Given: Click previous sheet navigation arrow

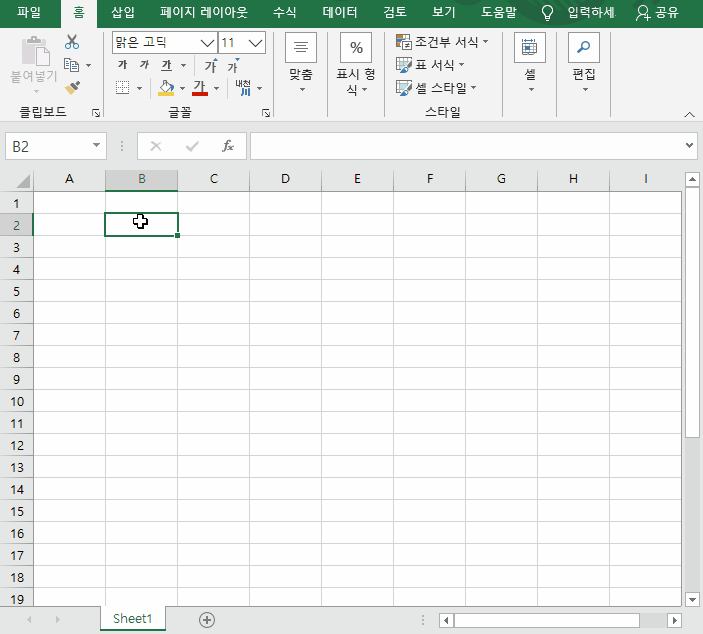Looking at the screenshot, I should (30, 620).
